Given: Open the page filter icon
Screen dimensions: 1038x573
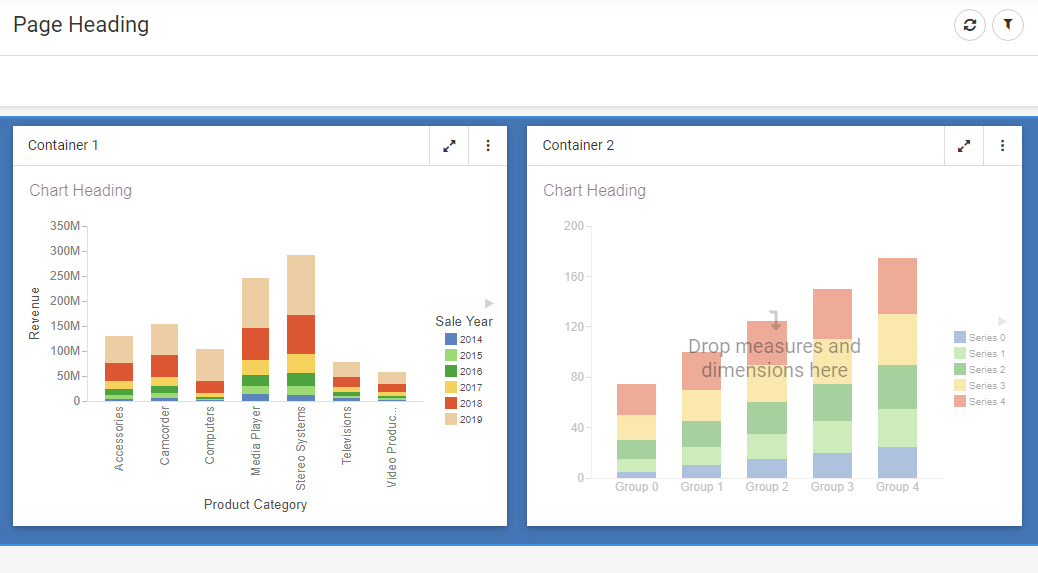Looking at the screenshot, I should pyautogui.click(x=1008, y=25).
